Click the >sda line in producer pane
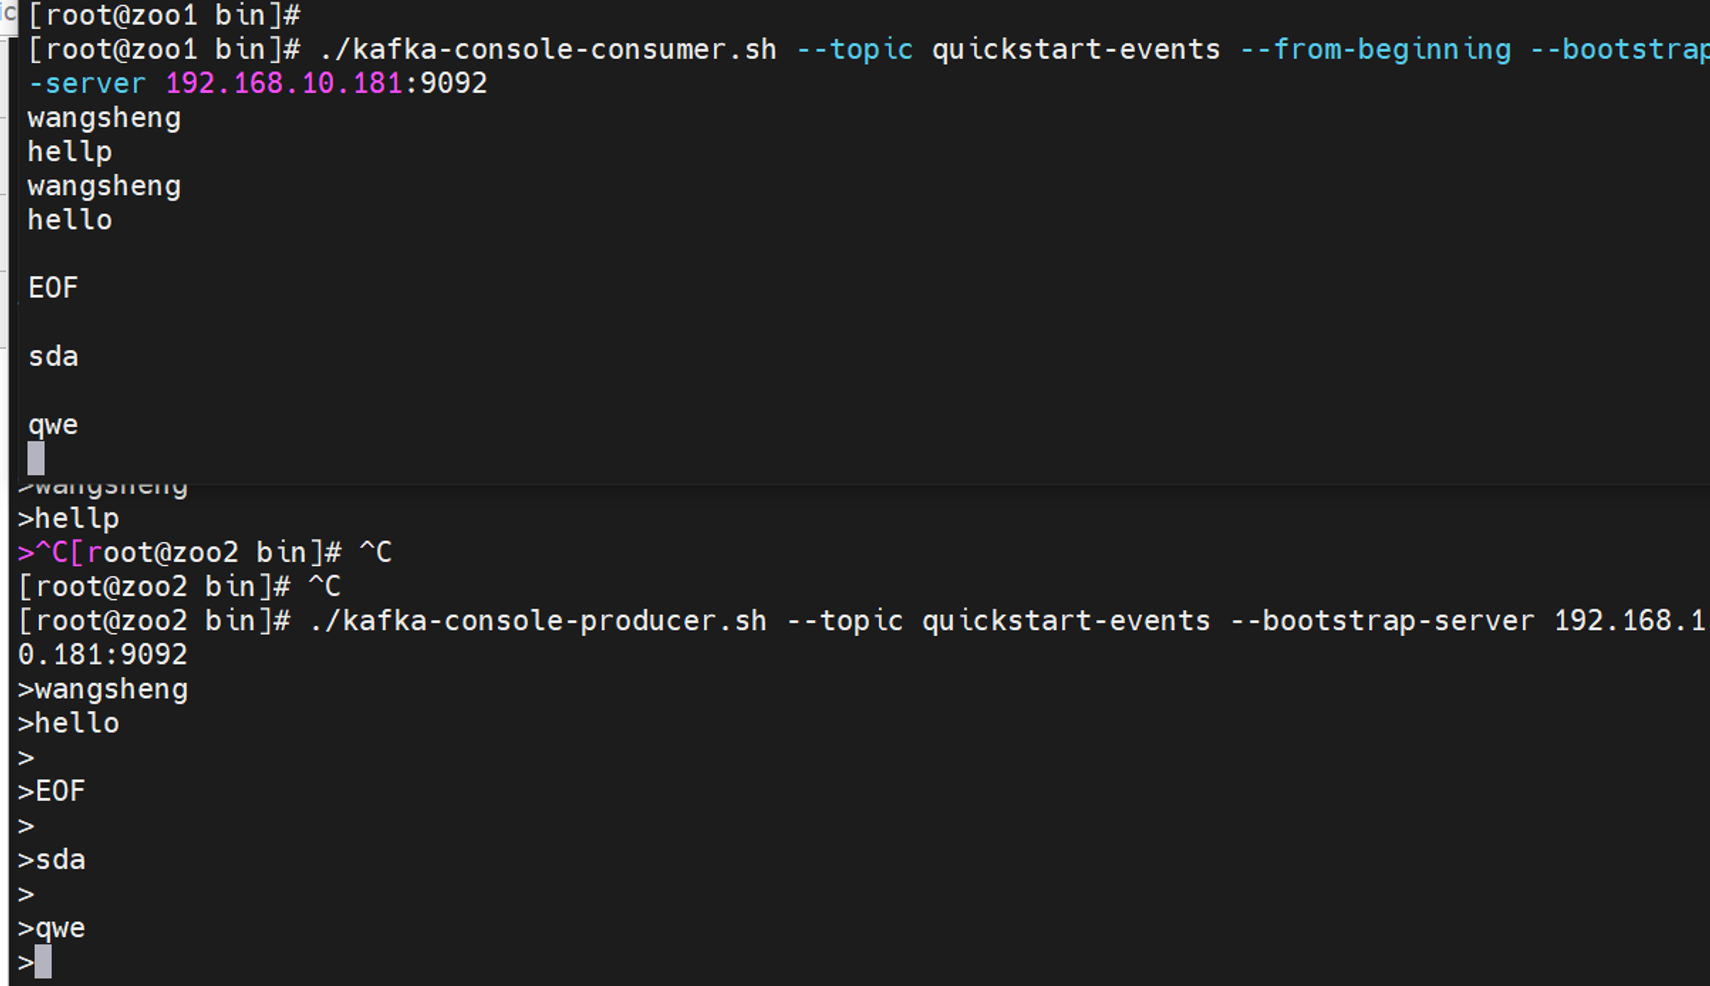The width and height of the screenshot is (1710, 986). click(52, 860)
